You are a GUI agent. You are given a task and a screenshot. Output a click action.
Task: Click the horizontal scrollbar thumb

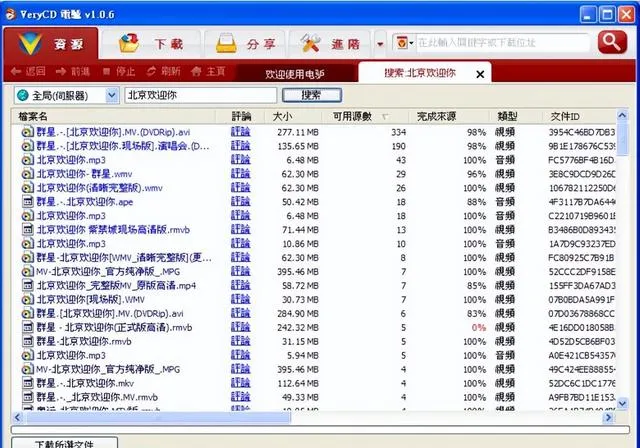pyautogui.click(x=158, y=417)
